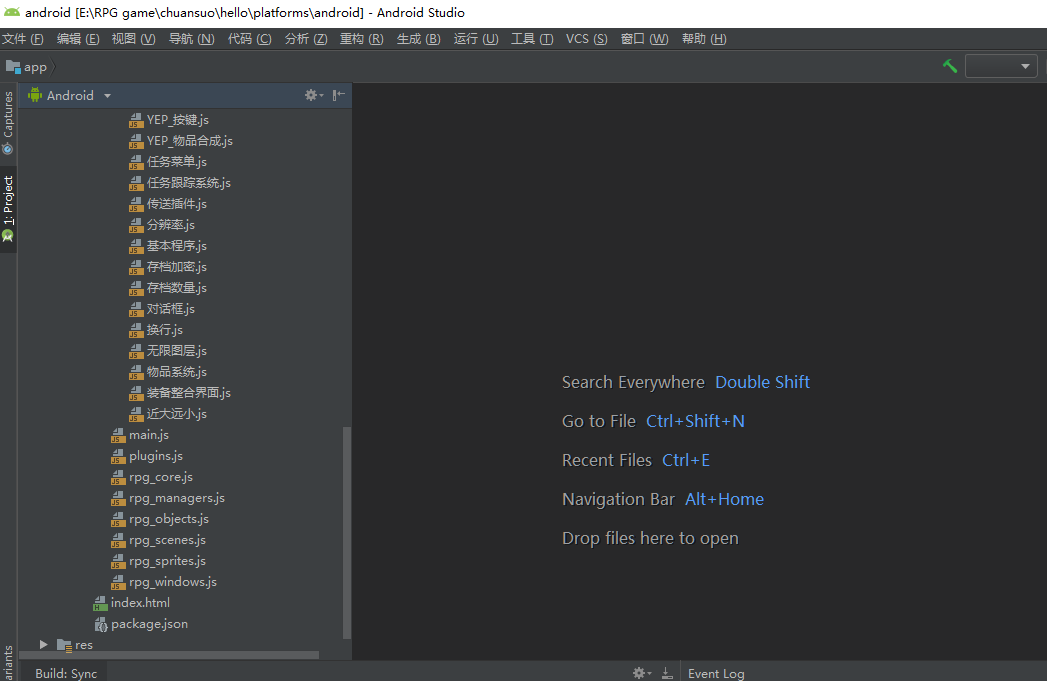Image resolution: width=1047 pixels, height=681 pixels.
Task: Click the package.json file icon
Action: click(101, 624)
